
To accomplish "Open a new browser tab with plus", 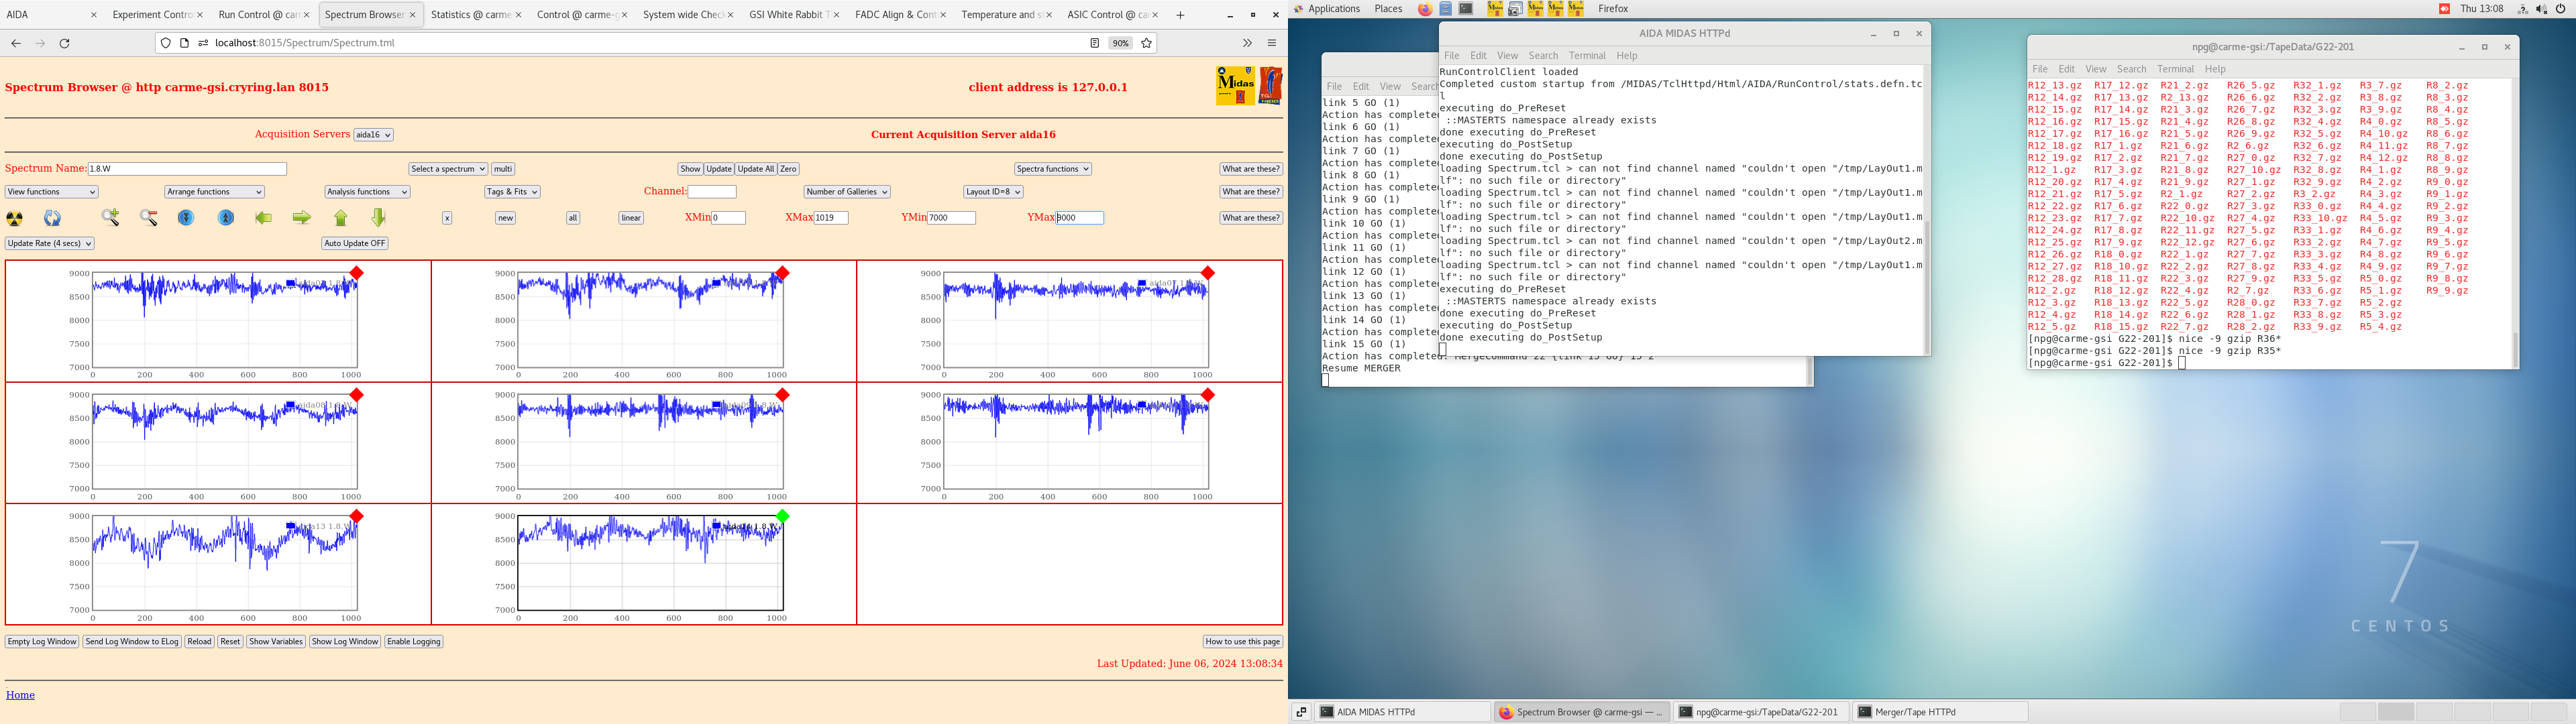I will tap(1180, 15).
